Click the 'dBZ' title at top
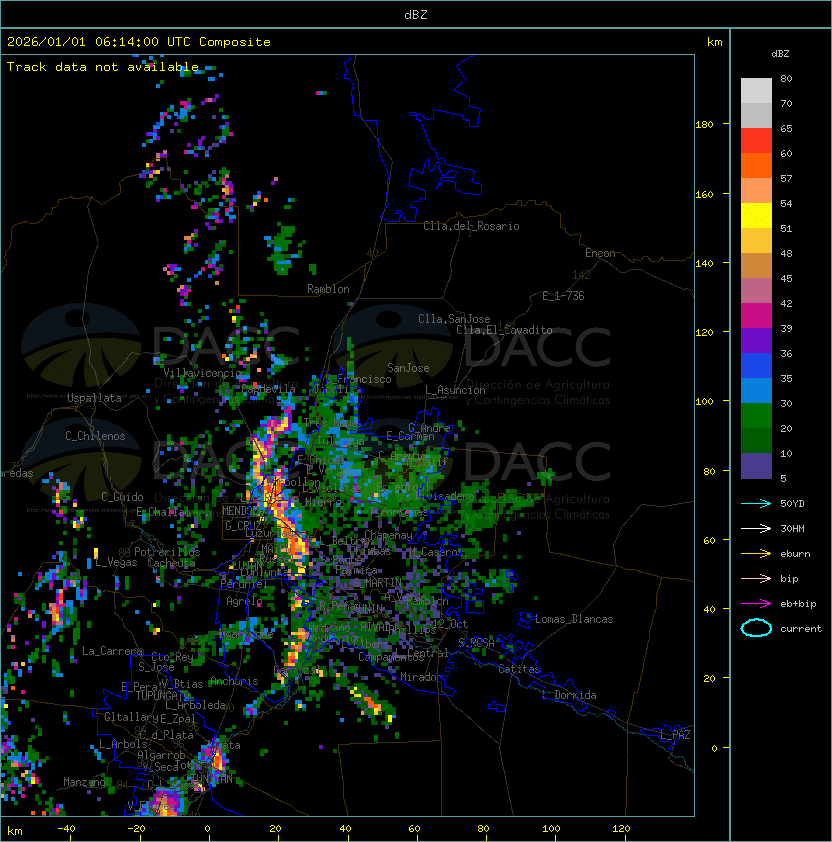Image resolution: width=832 pixels, height=842 pixels. pyautogui.click(x=416, y=14)
